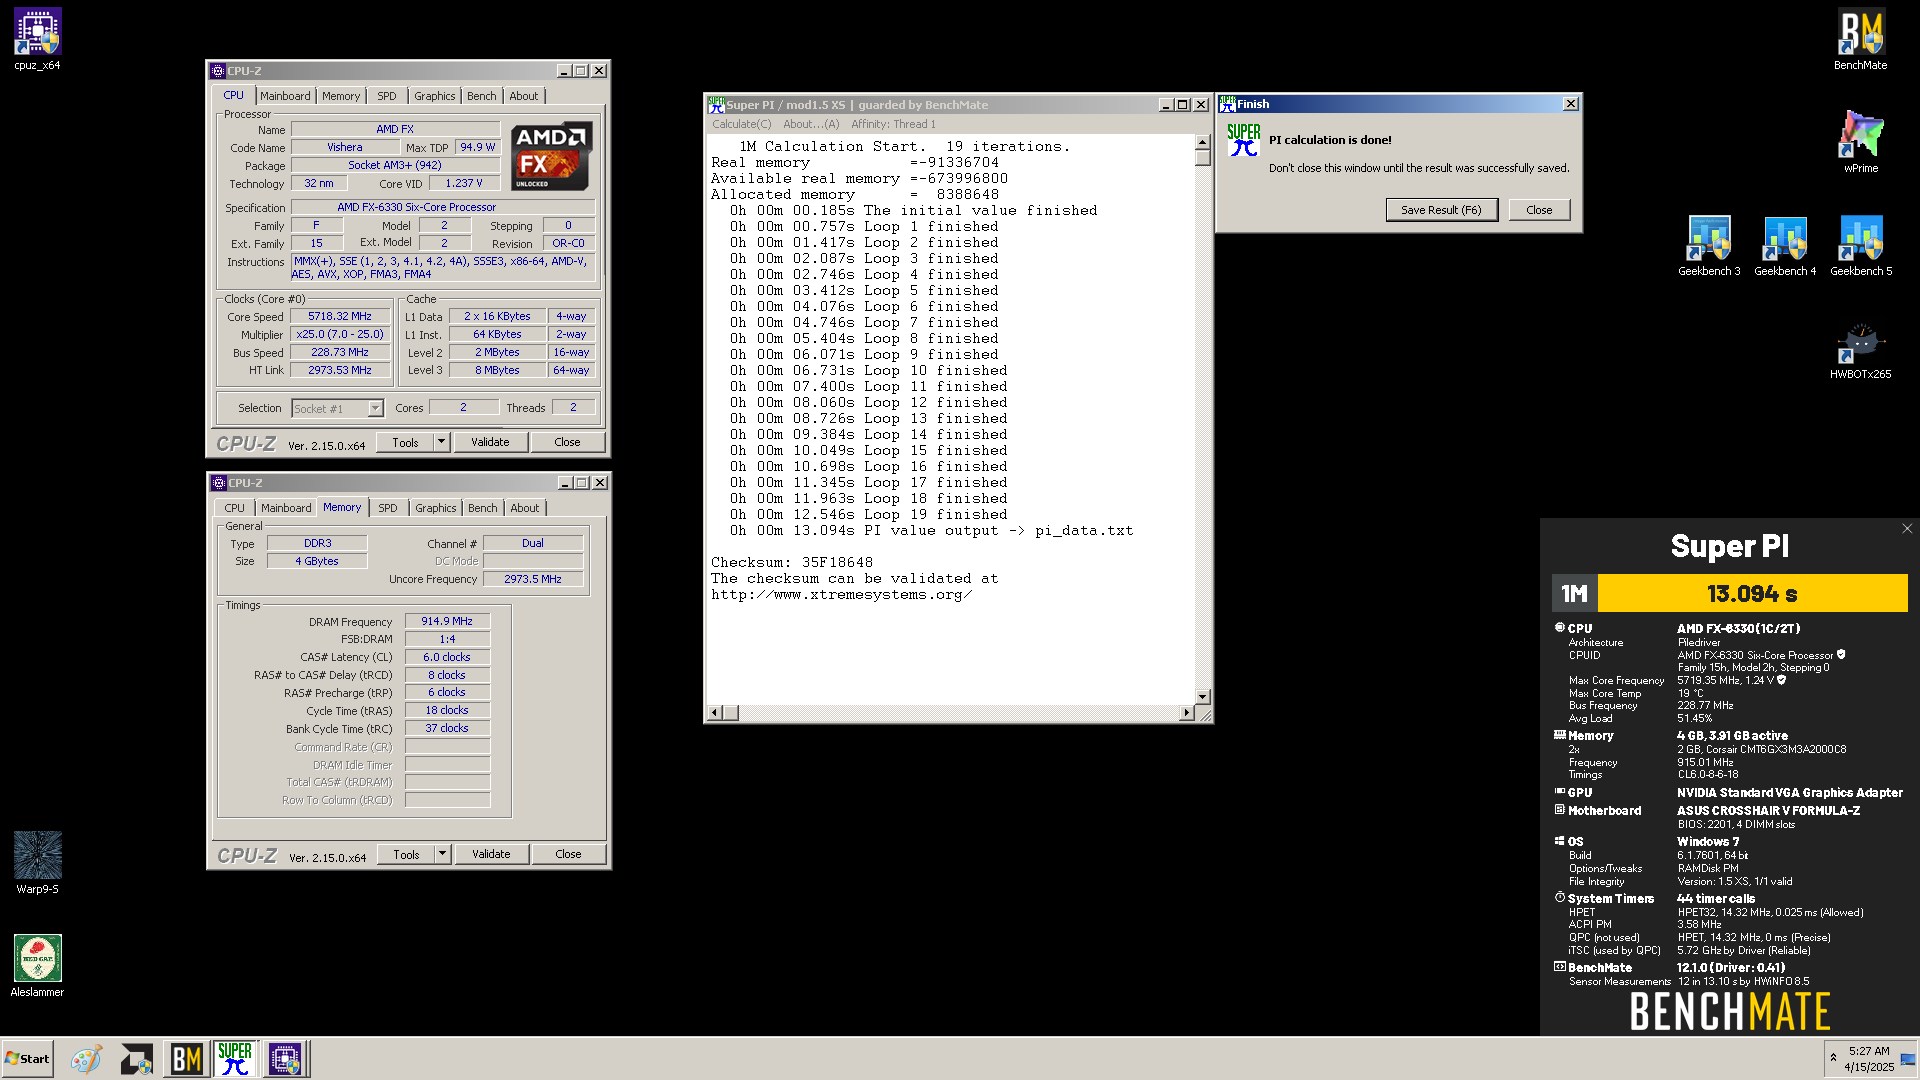Open SPD tab in lower CPU-Z window
Image resolution: width=1920 pixels, height=1080 pixels.
[x=388, y=508]
